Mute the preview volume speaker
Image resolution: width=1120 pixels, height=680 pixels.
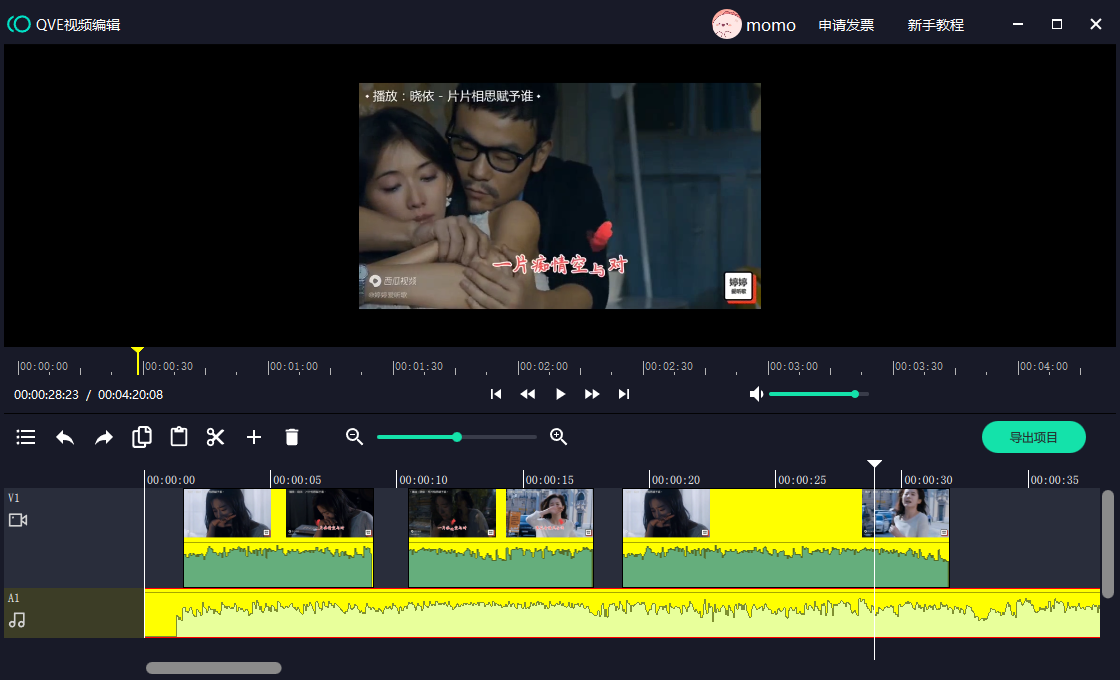tap(757, 394)
